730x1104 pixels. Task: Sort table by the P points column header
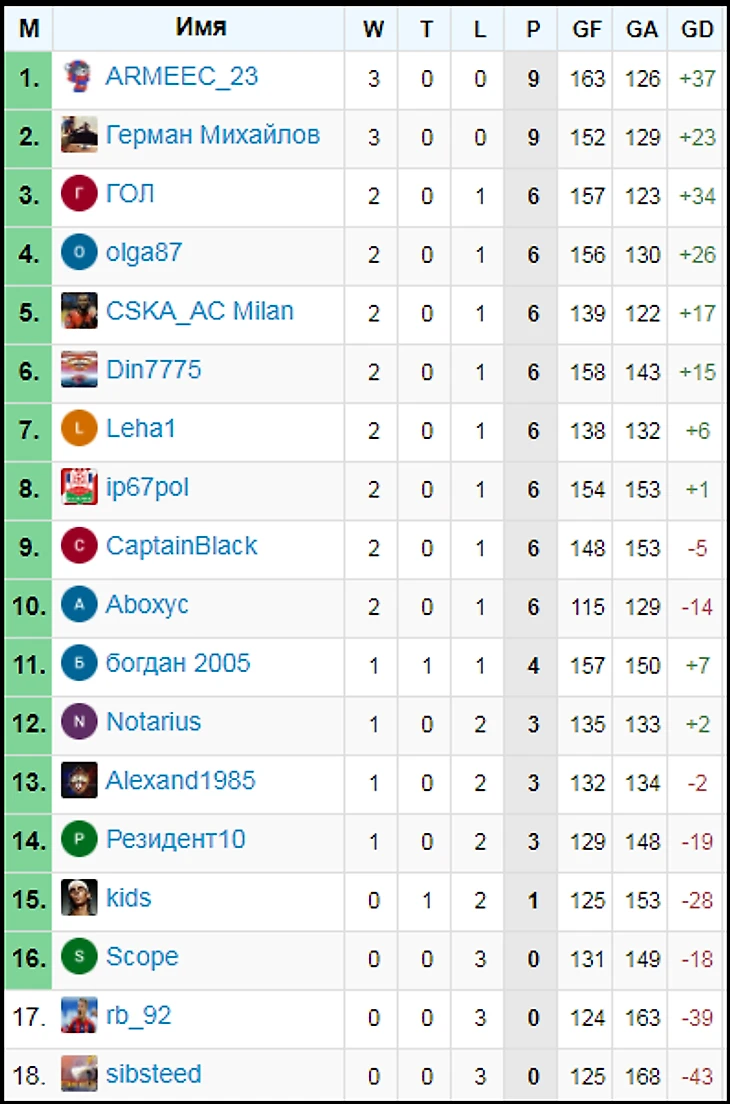pyautogui.click(x=533, y=30)
